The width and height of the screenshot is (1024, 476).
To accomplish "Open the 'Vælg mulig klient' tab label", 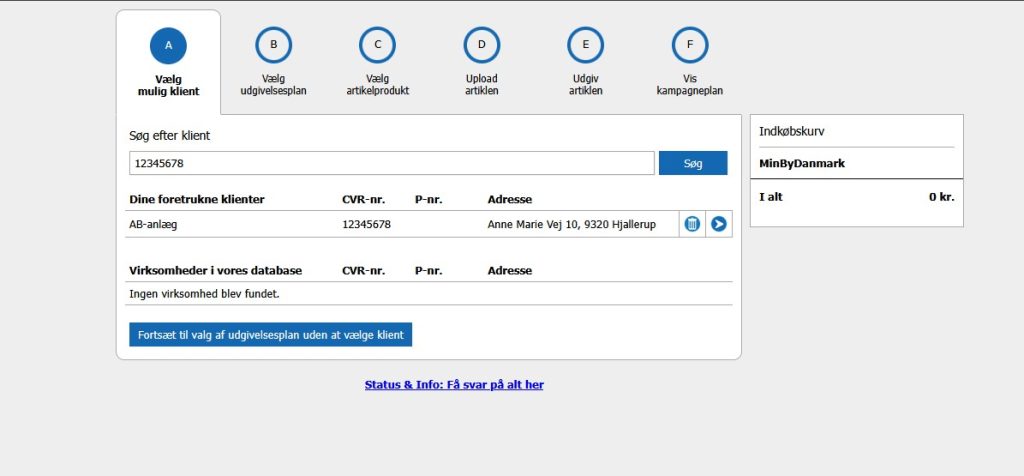I will coord(168,85).
